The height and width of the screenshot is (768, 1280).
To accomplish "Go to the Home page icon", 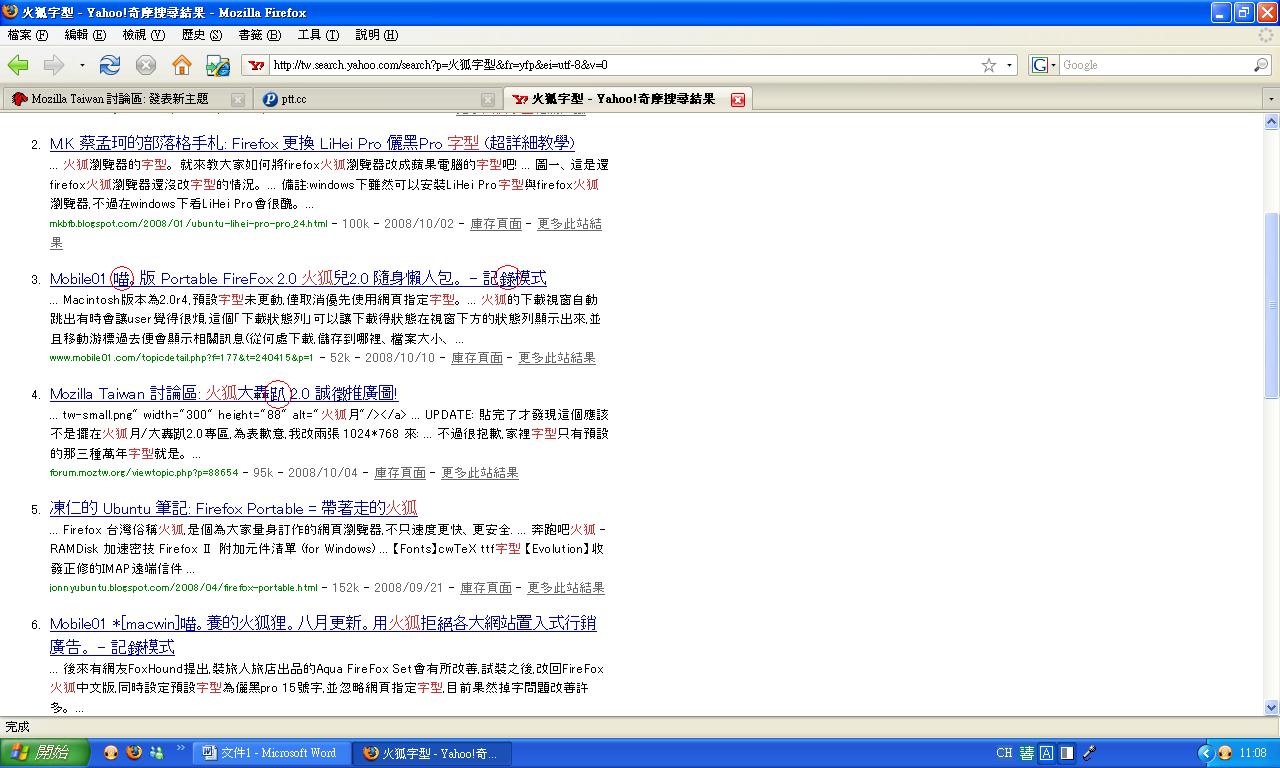I will pyautogui.click(x=181, y=65).
